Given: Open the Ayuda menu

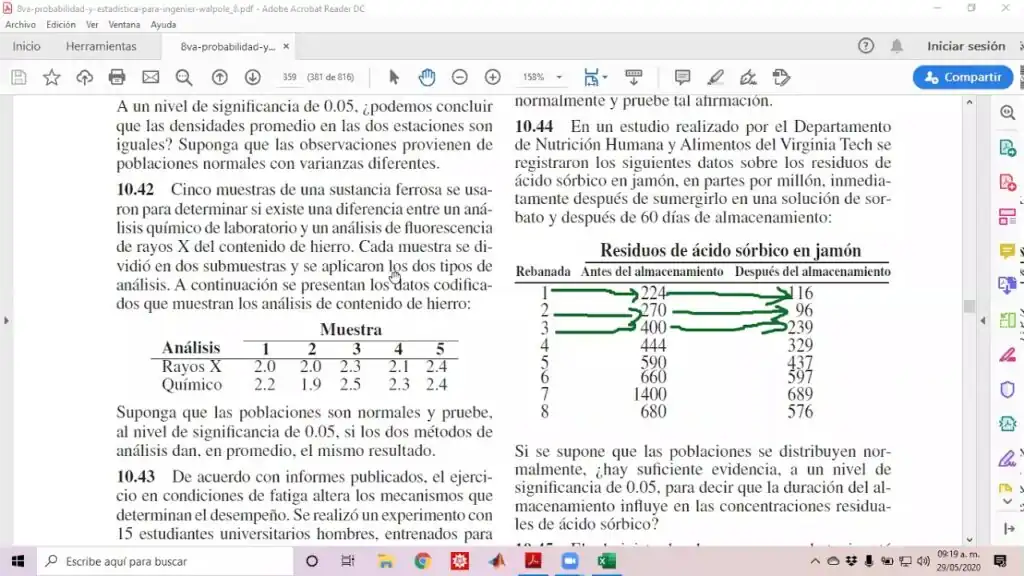Looking at the screenshot, I should click(163, 24).
